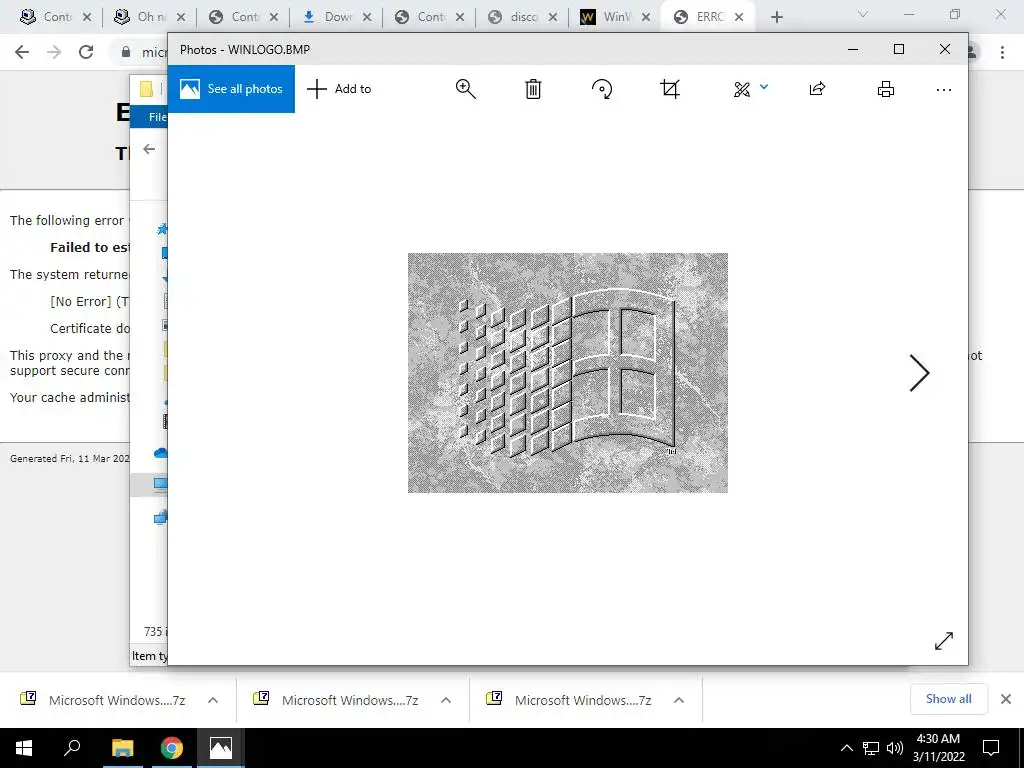Click site lock icon in address bar
Screen dimensions: 1024x768
click(125, 52)
